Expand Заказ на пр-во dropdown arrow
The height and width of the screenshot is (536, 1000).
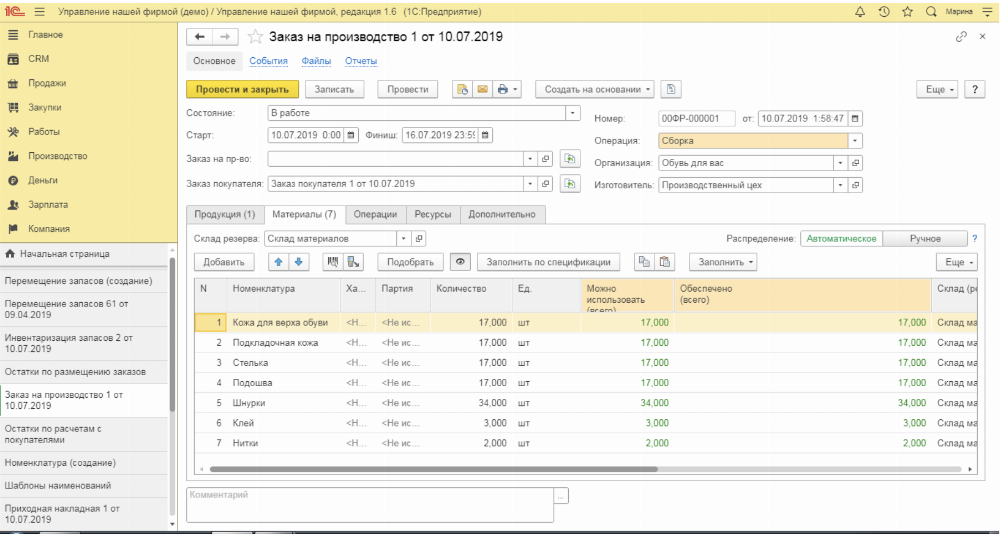pyautogui.click(x=531, y=159)
